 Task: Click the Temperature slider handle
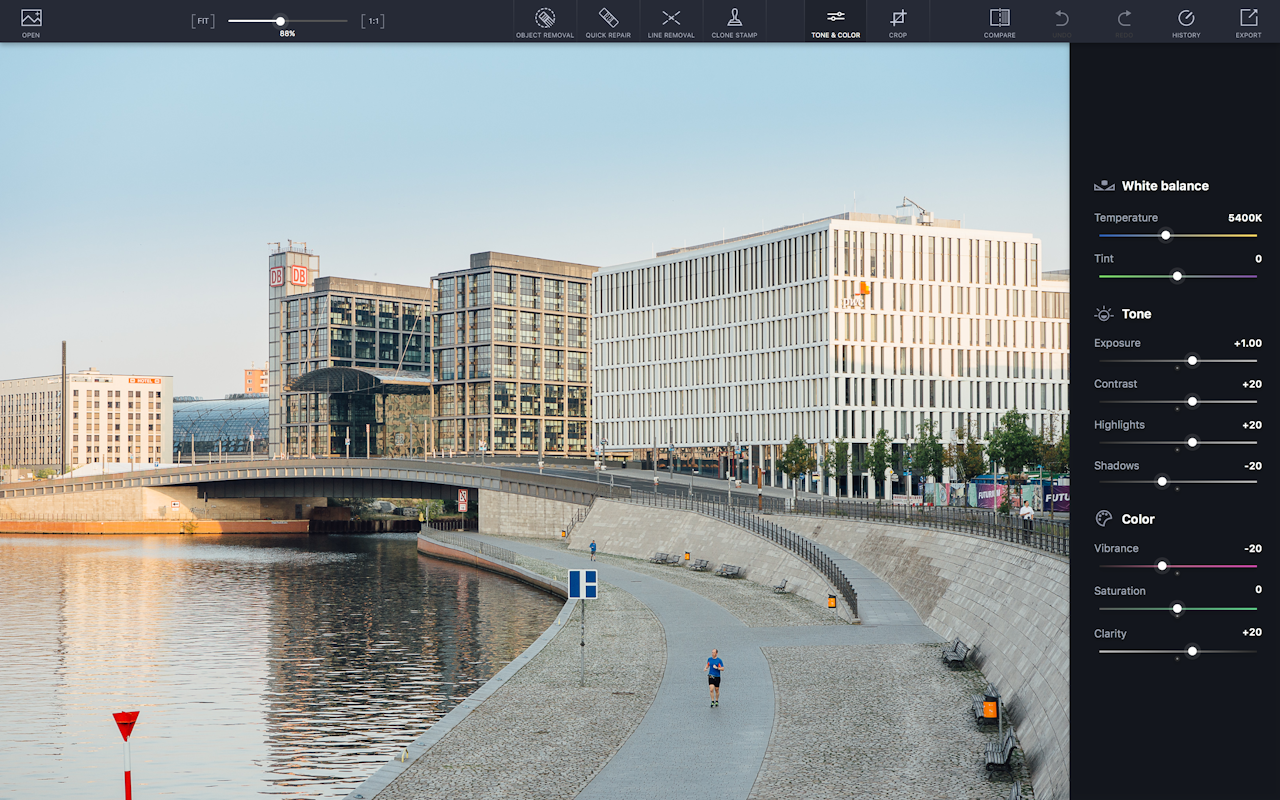pos(1166,235)
